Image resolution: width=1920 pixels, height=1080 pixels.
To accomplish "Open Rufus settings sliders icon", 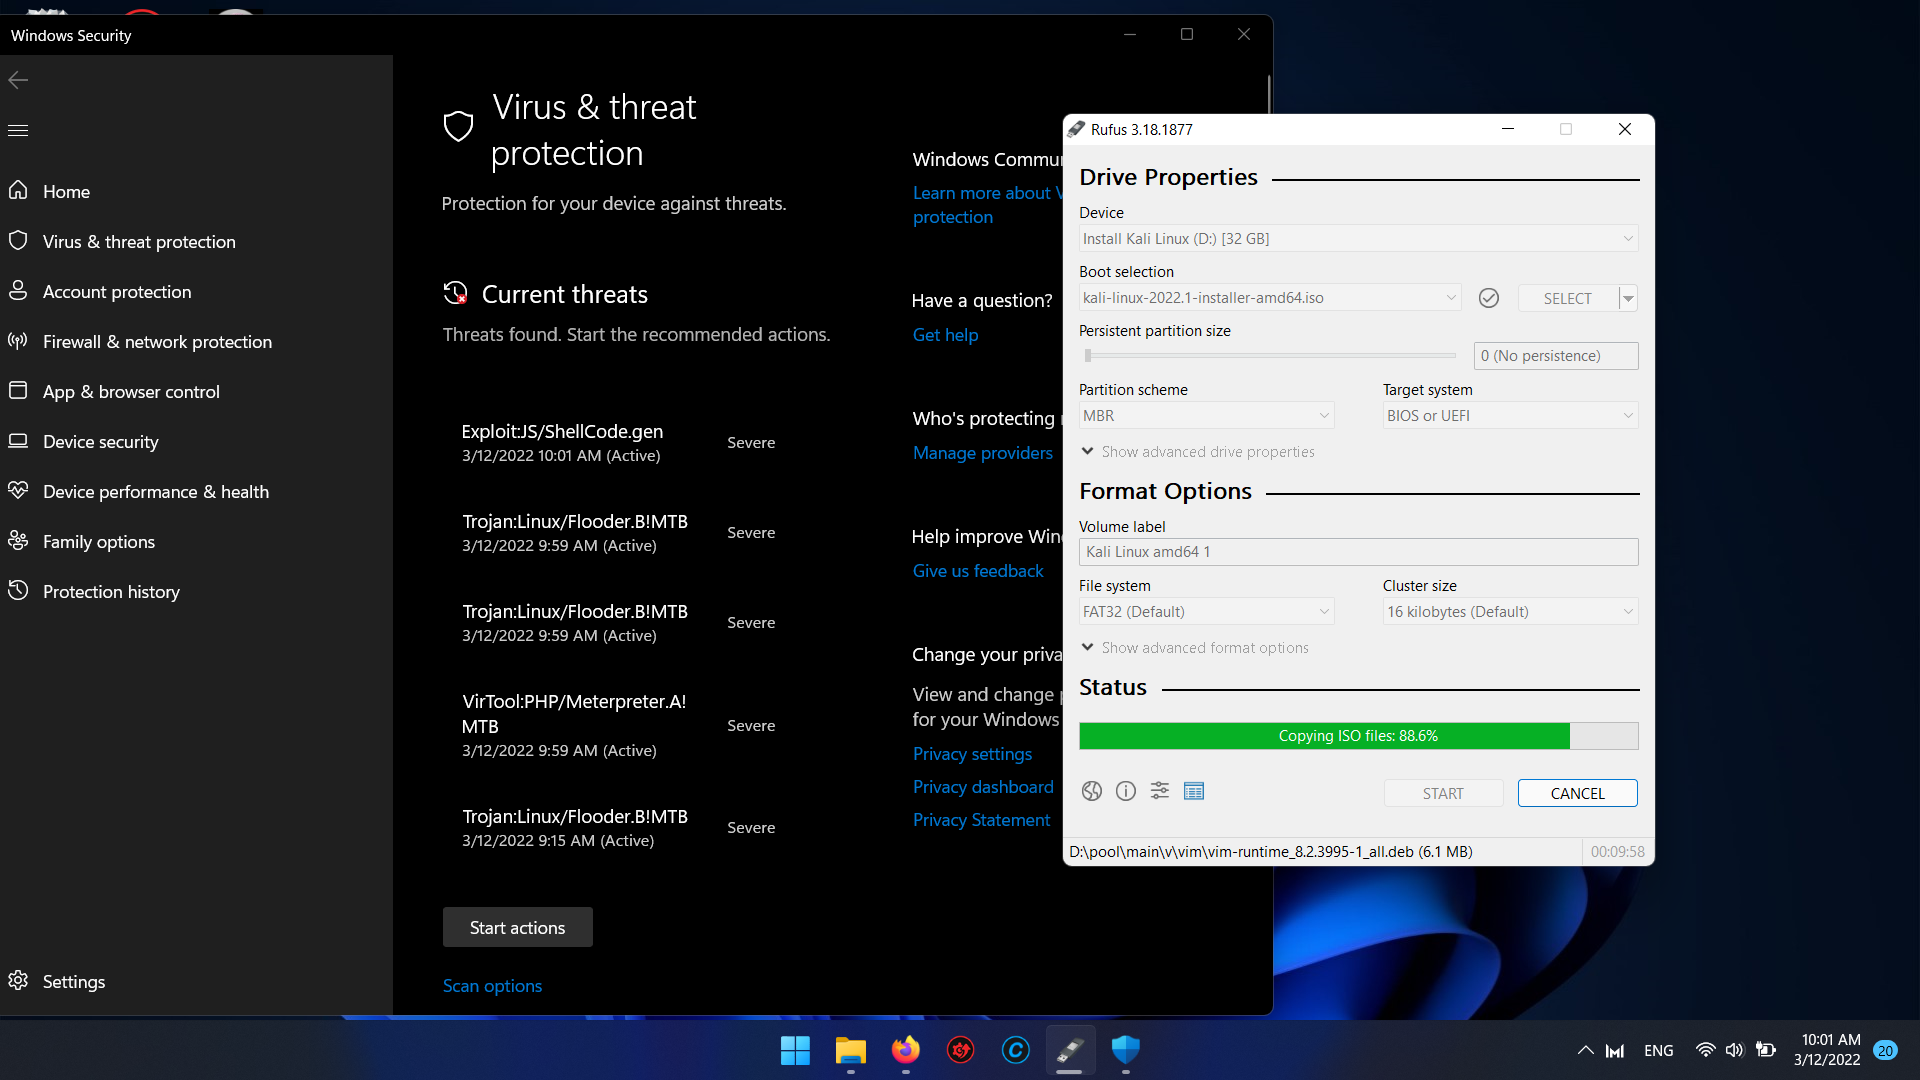I will pos(1159,791).
